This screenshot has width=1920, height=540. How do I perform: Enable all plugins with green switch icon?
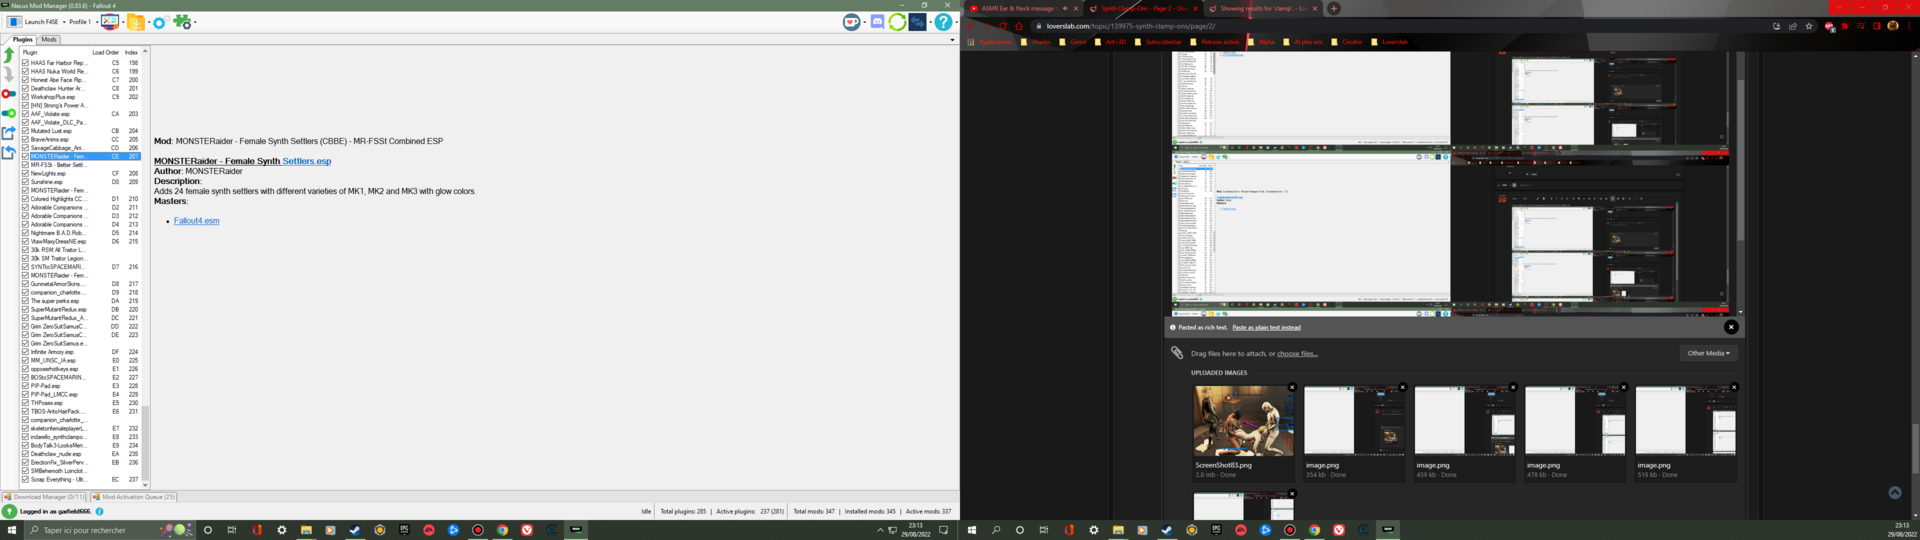tap(9, 113)
